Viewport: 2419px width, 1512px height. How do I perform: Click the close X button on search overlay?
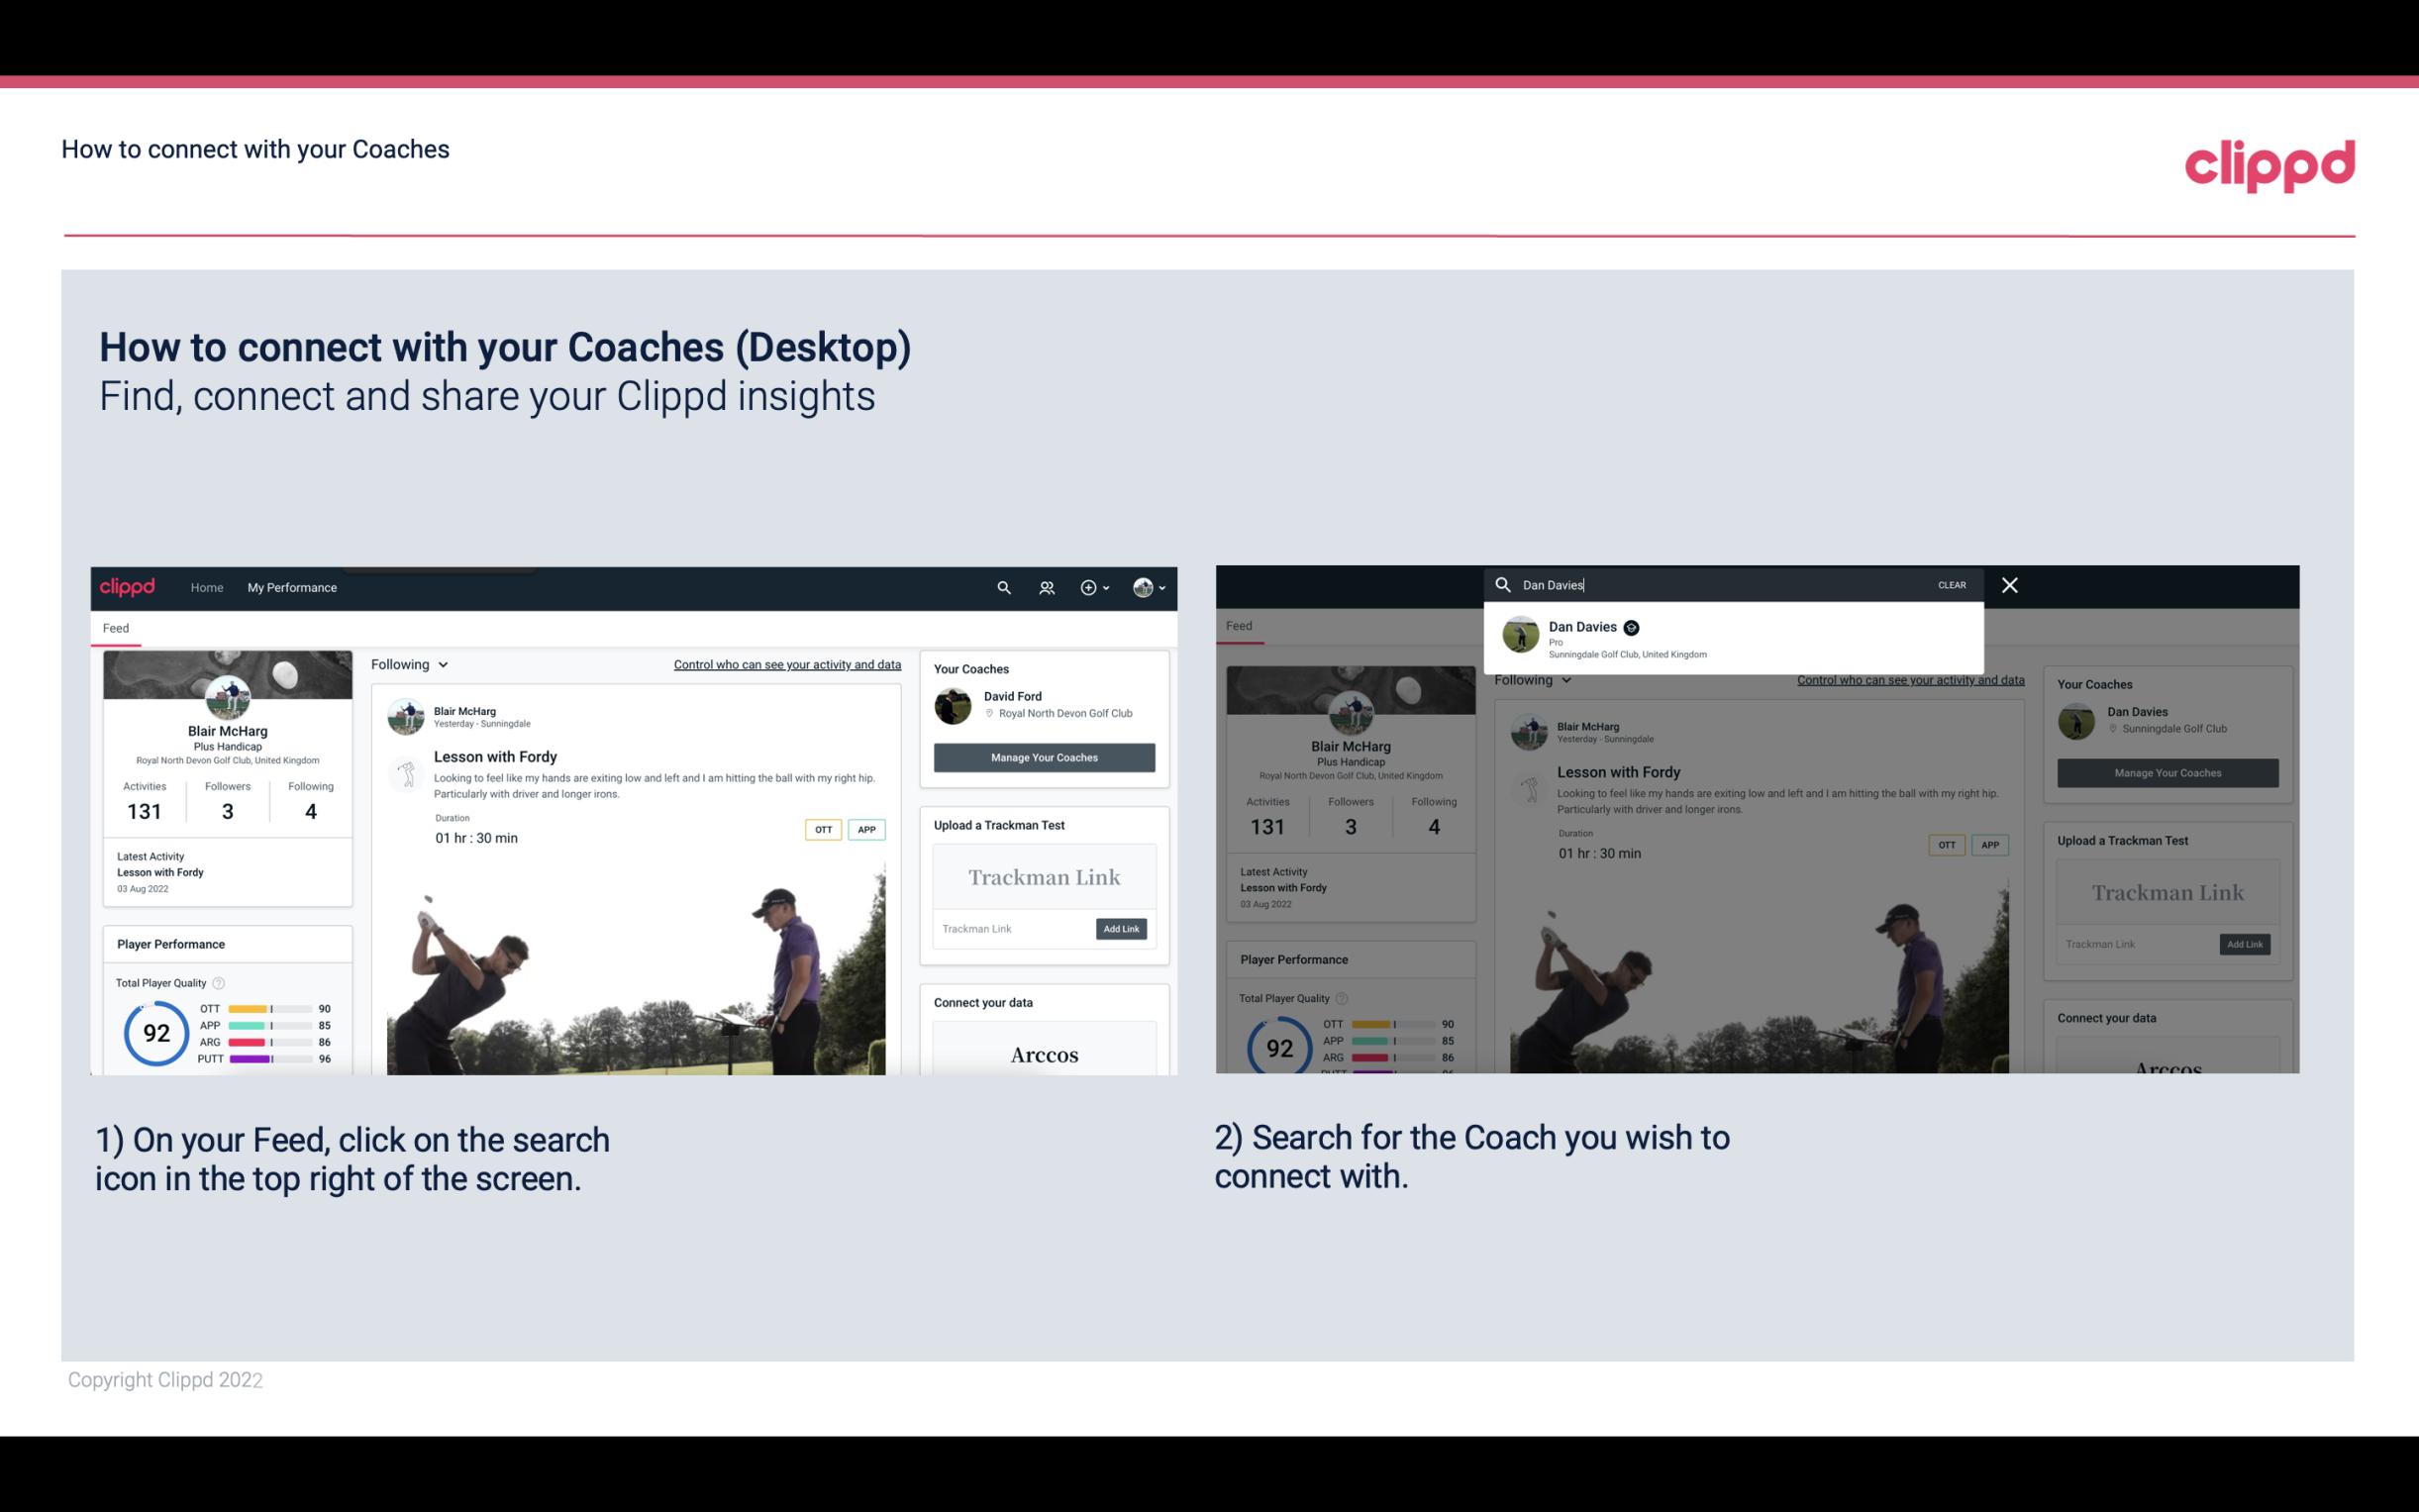pos(2010,583)
